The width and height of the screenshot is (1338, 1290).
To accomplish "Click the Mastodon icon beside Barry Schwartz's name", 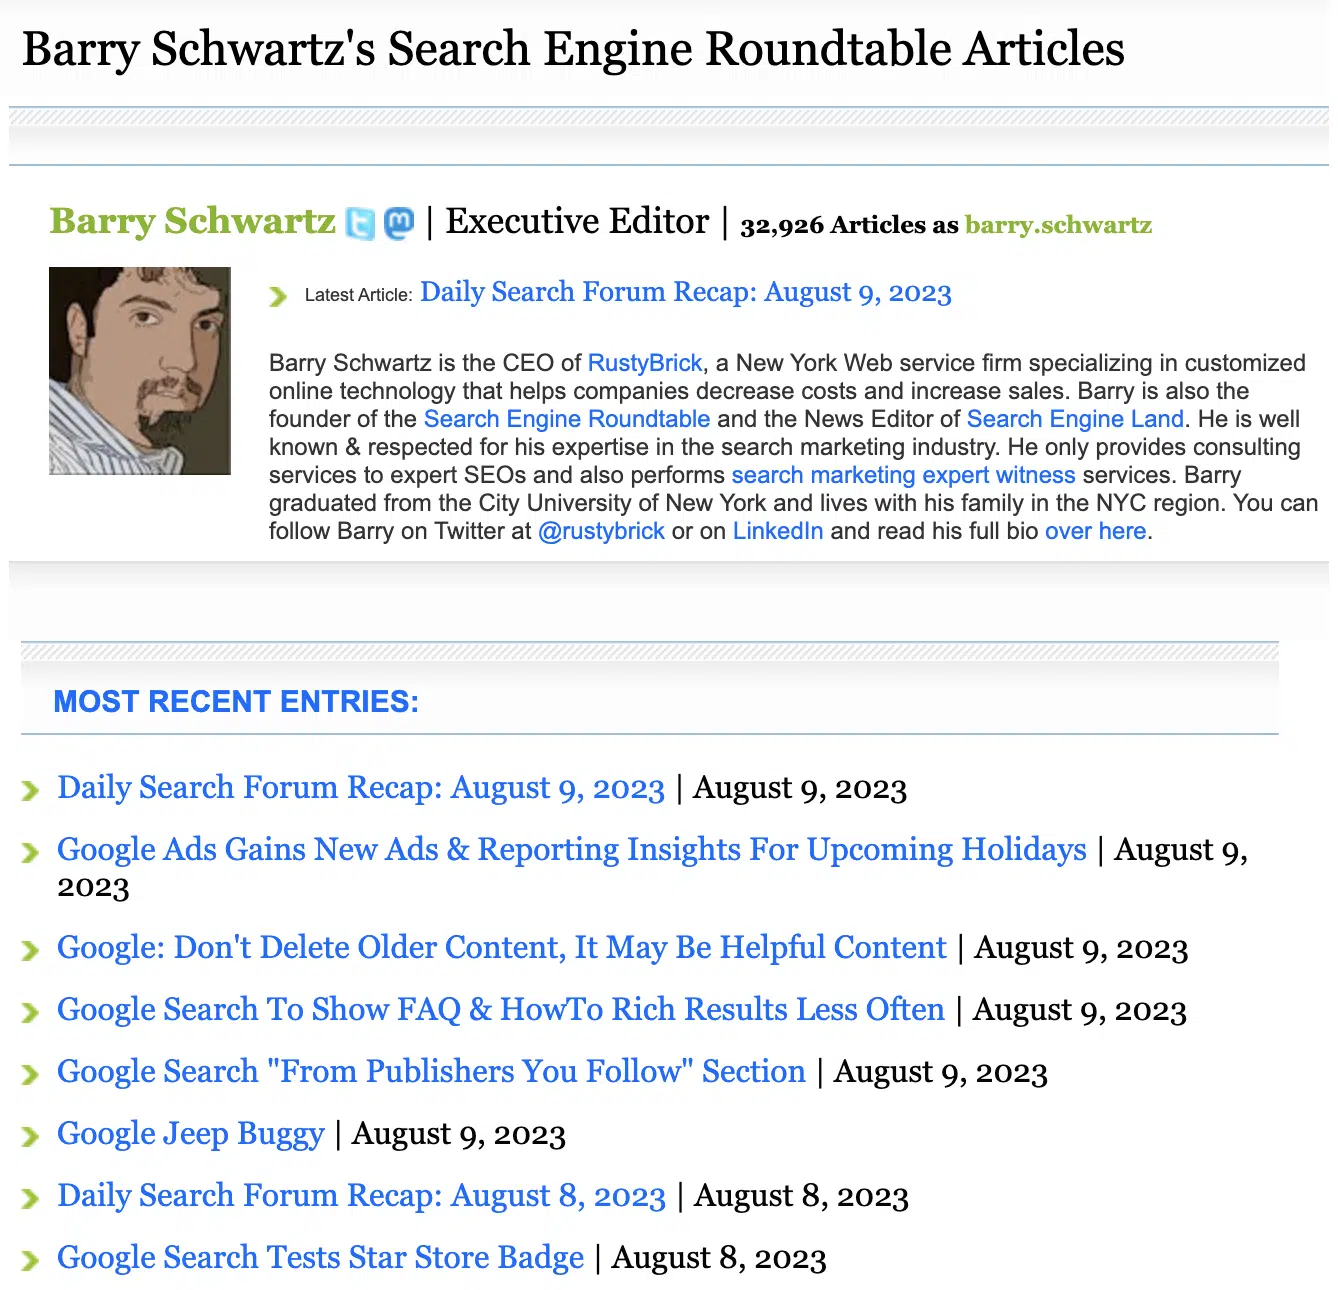I will point(399,222).
